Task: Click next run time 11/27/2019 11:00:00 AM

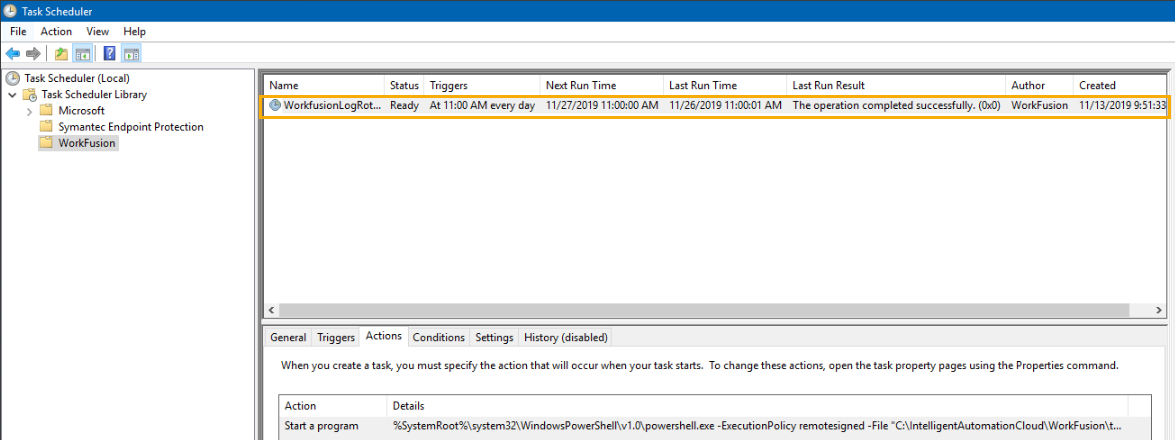Action: (x=602, y=106)
